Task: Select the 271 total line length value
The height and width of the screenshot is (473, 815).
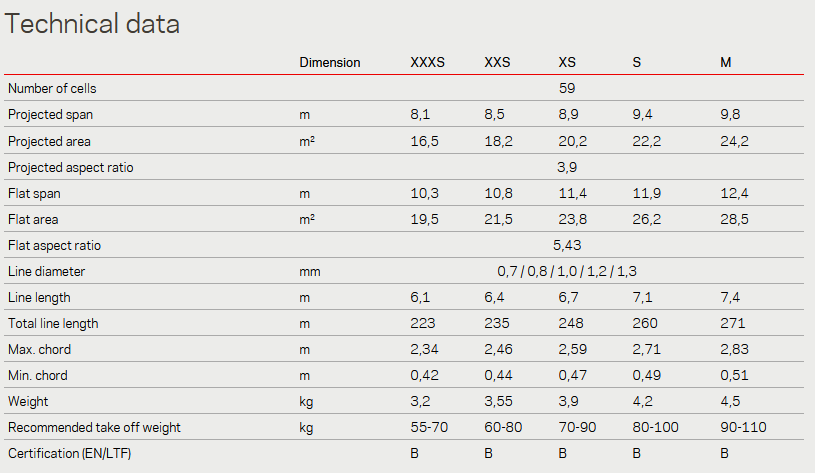Action: point(732,323)
